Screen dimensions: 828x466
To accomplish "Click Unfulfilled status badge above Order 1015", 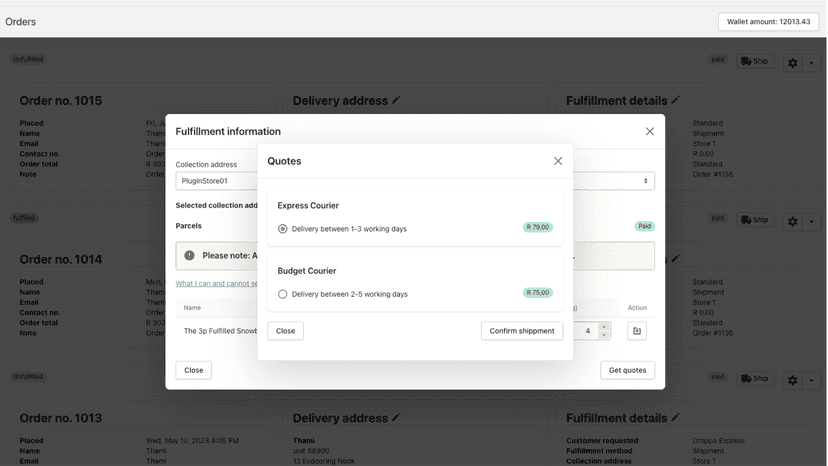I will pyautogui.click(x=28, y=59).
